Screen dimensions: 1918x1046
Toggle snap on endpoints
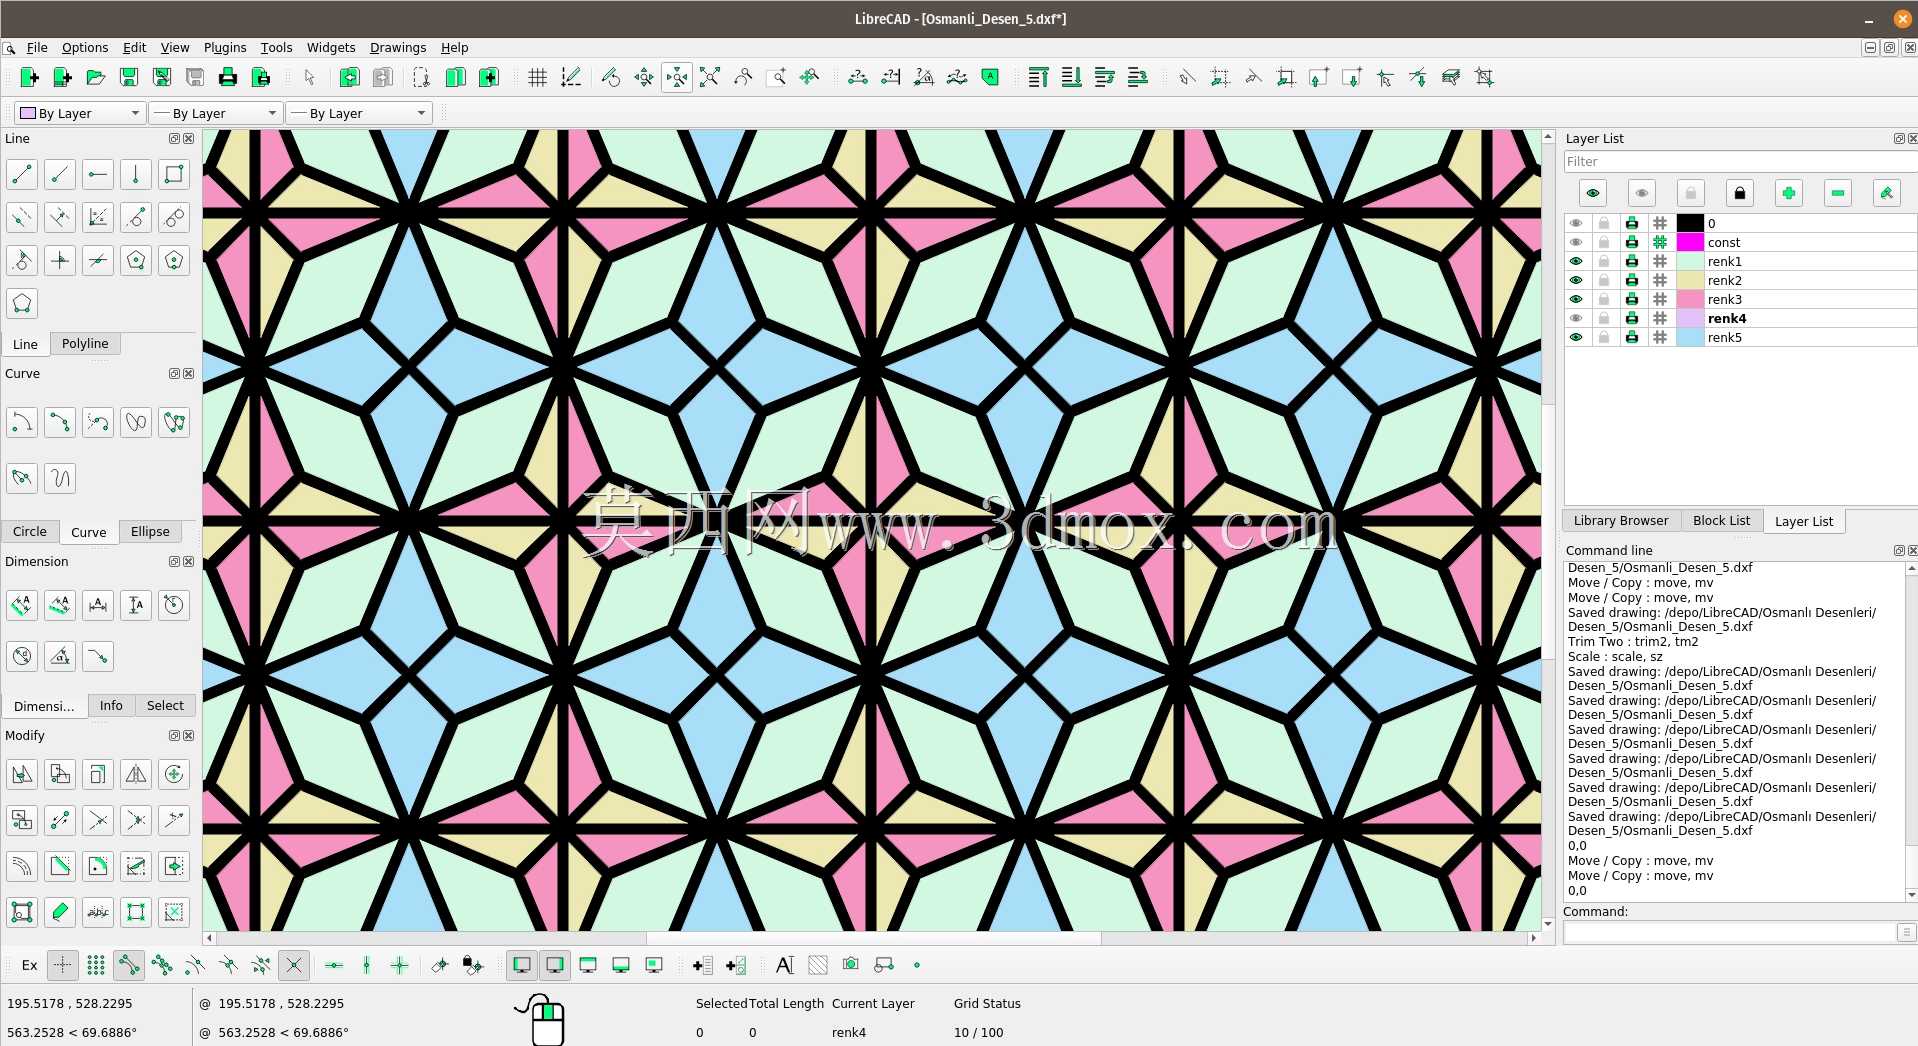click(x=129, y=965)
